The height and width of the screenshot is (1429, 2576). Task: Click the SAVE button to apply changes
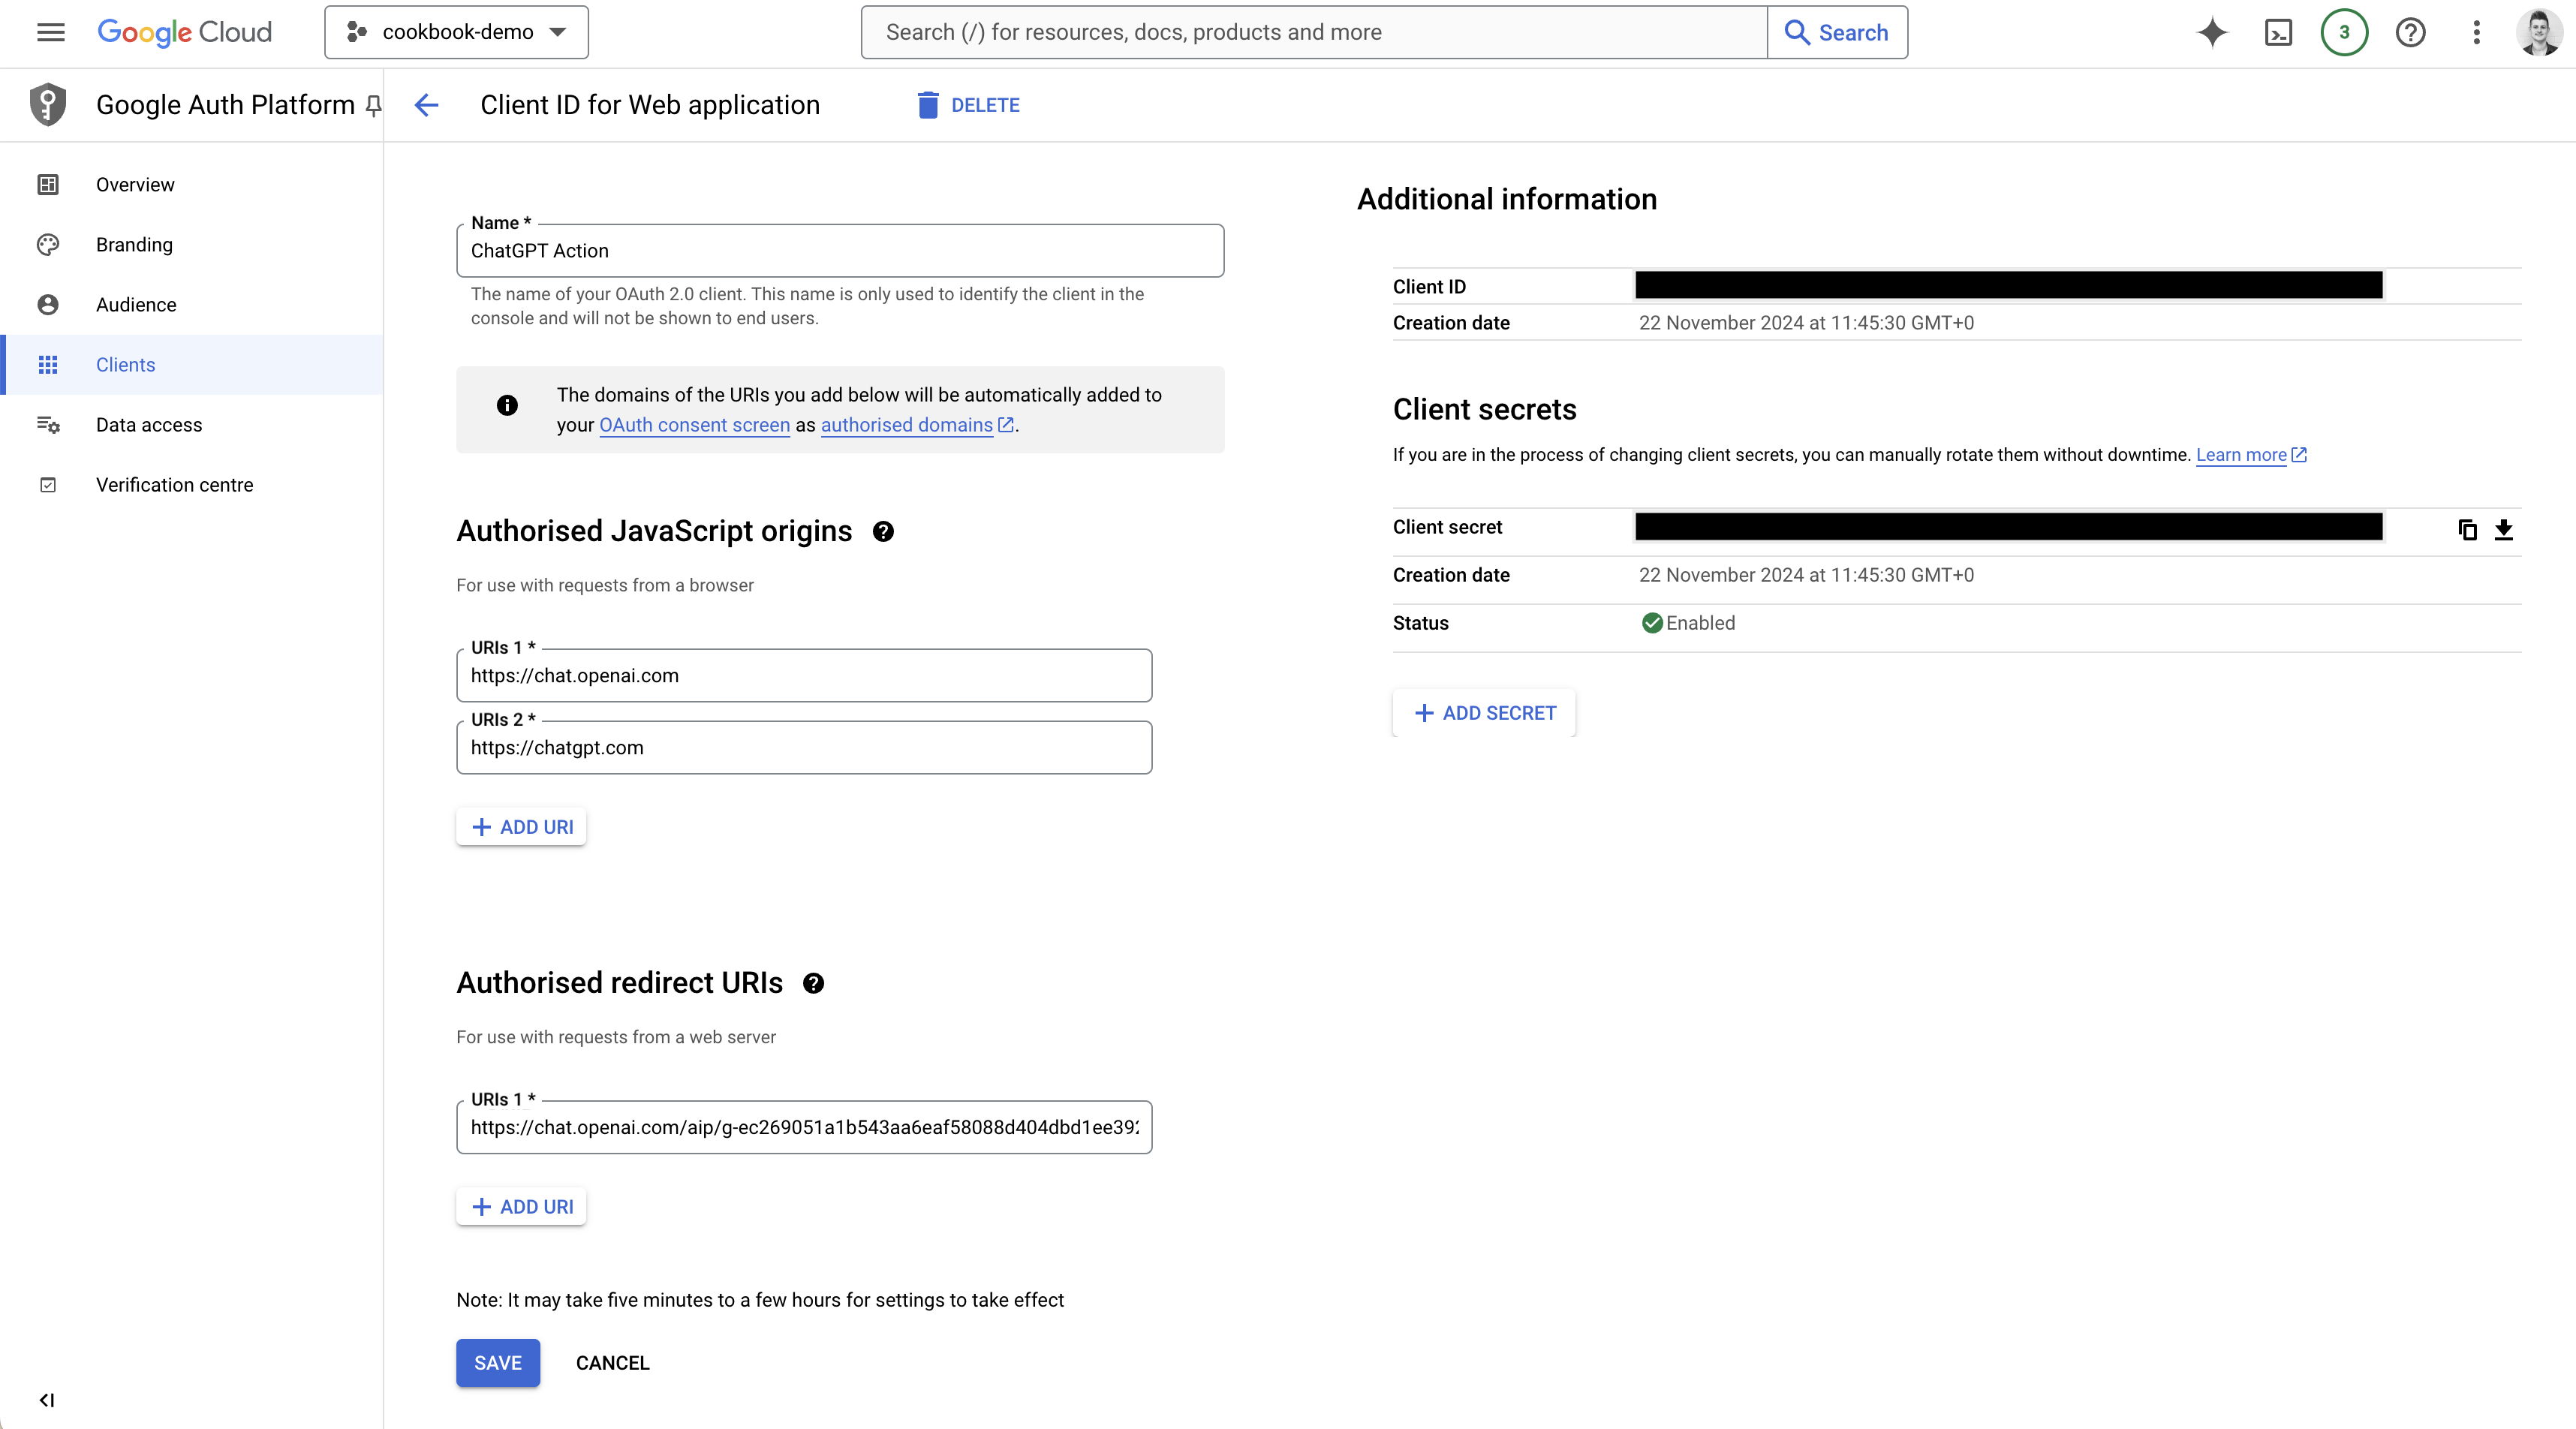click(498, 1361)
